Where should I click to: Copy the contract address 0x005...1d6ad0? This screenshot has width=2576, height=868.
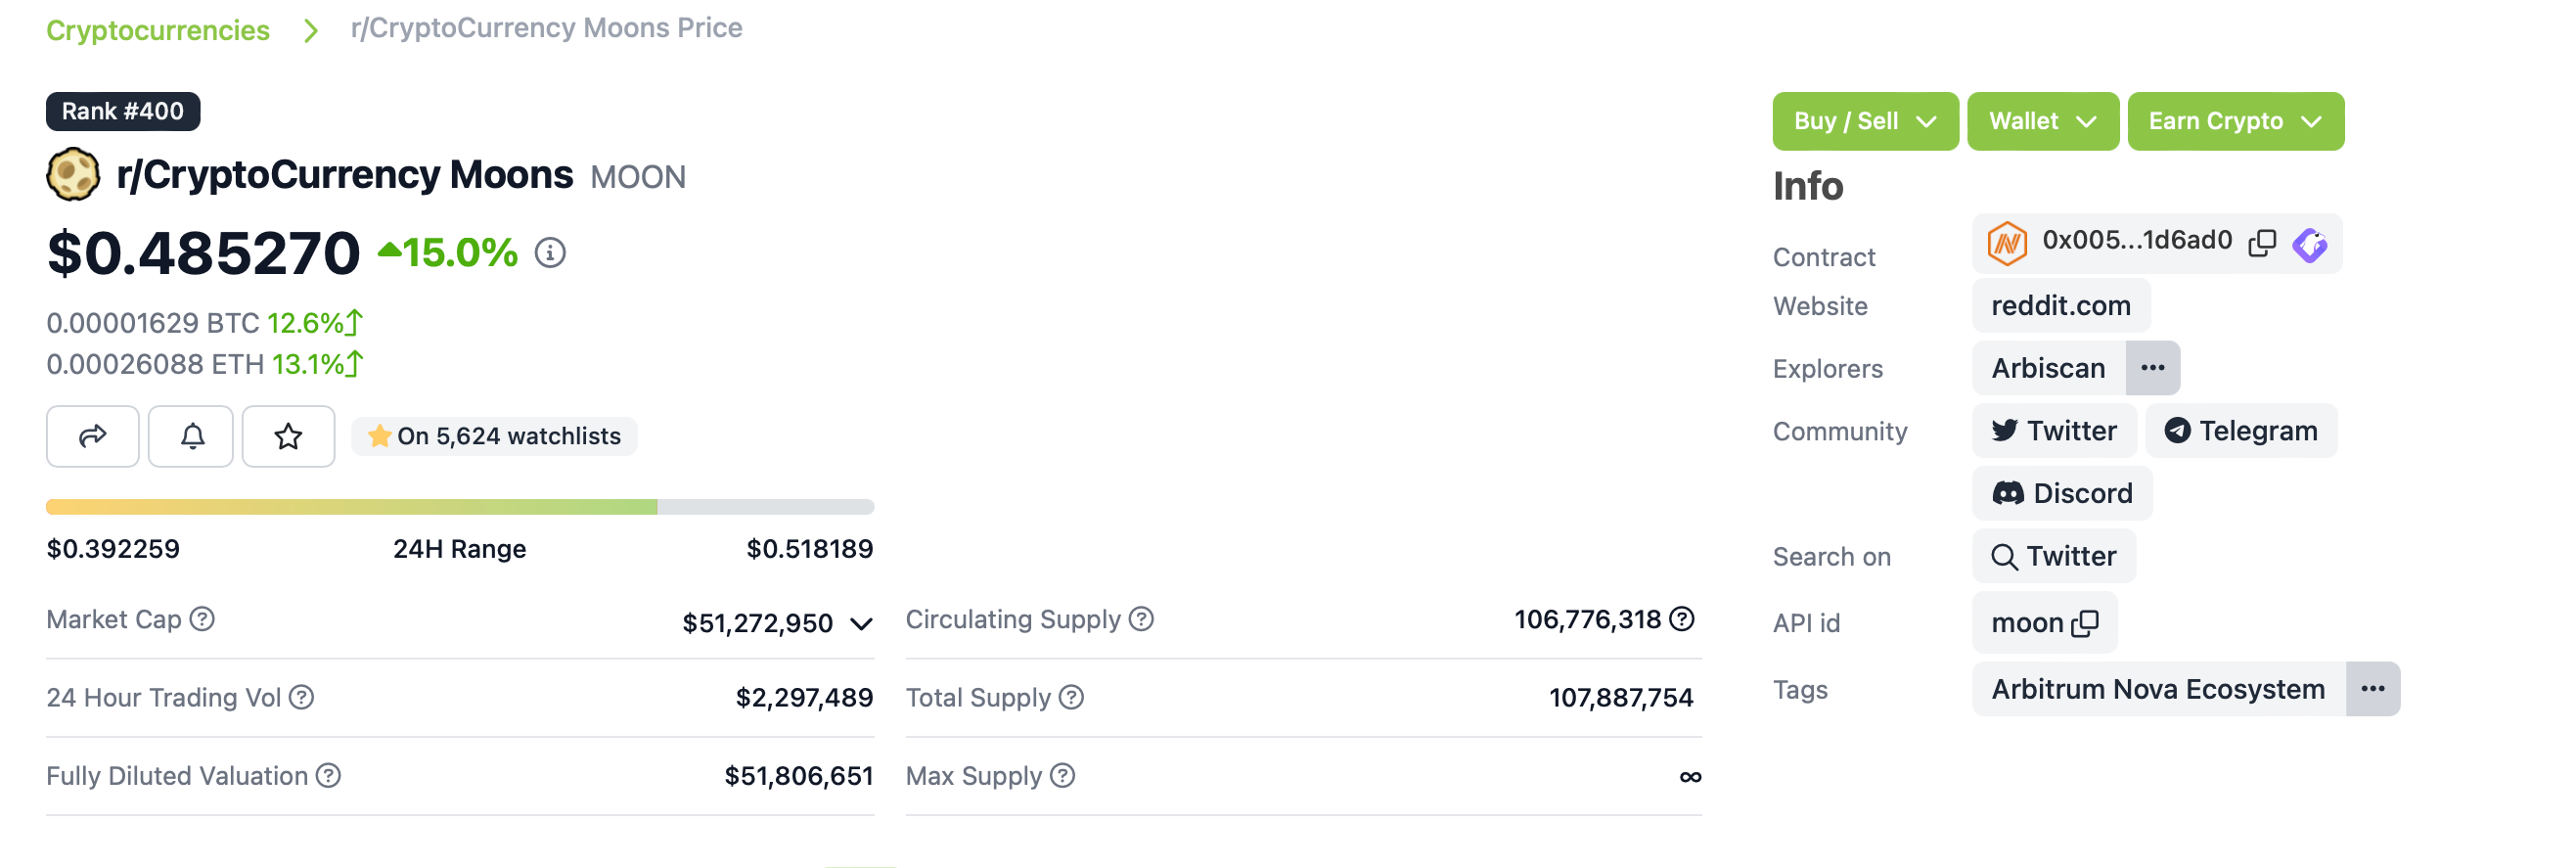point(2261,243)
